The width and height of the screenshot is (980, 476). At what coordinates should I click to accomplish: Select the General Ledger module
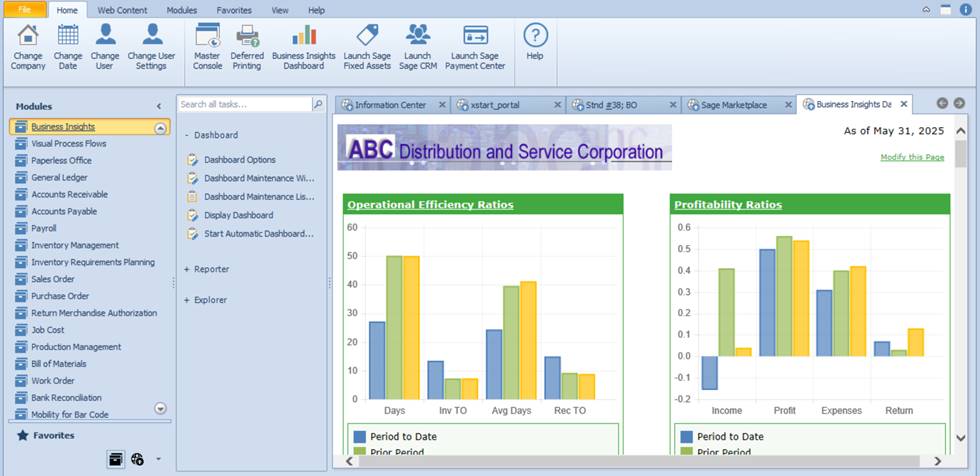59,177
